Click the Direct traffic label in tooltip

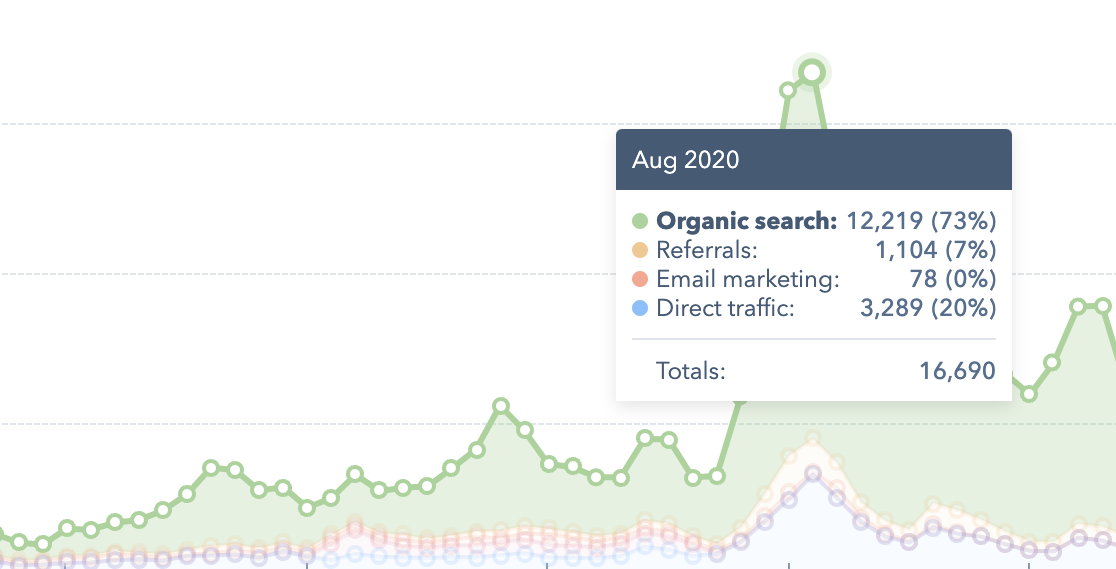pyautogui.click(x=725, y=308)
